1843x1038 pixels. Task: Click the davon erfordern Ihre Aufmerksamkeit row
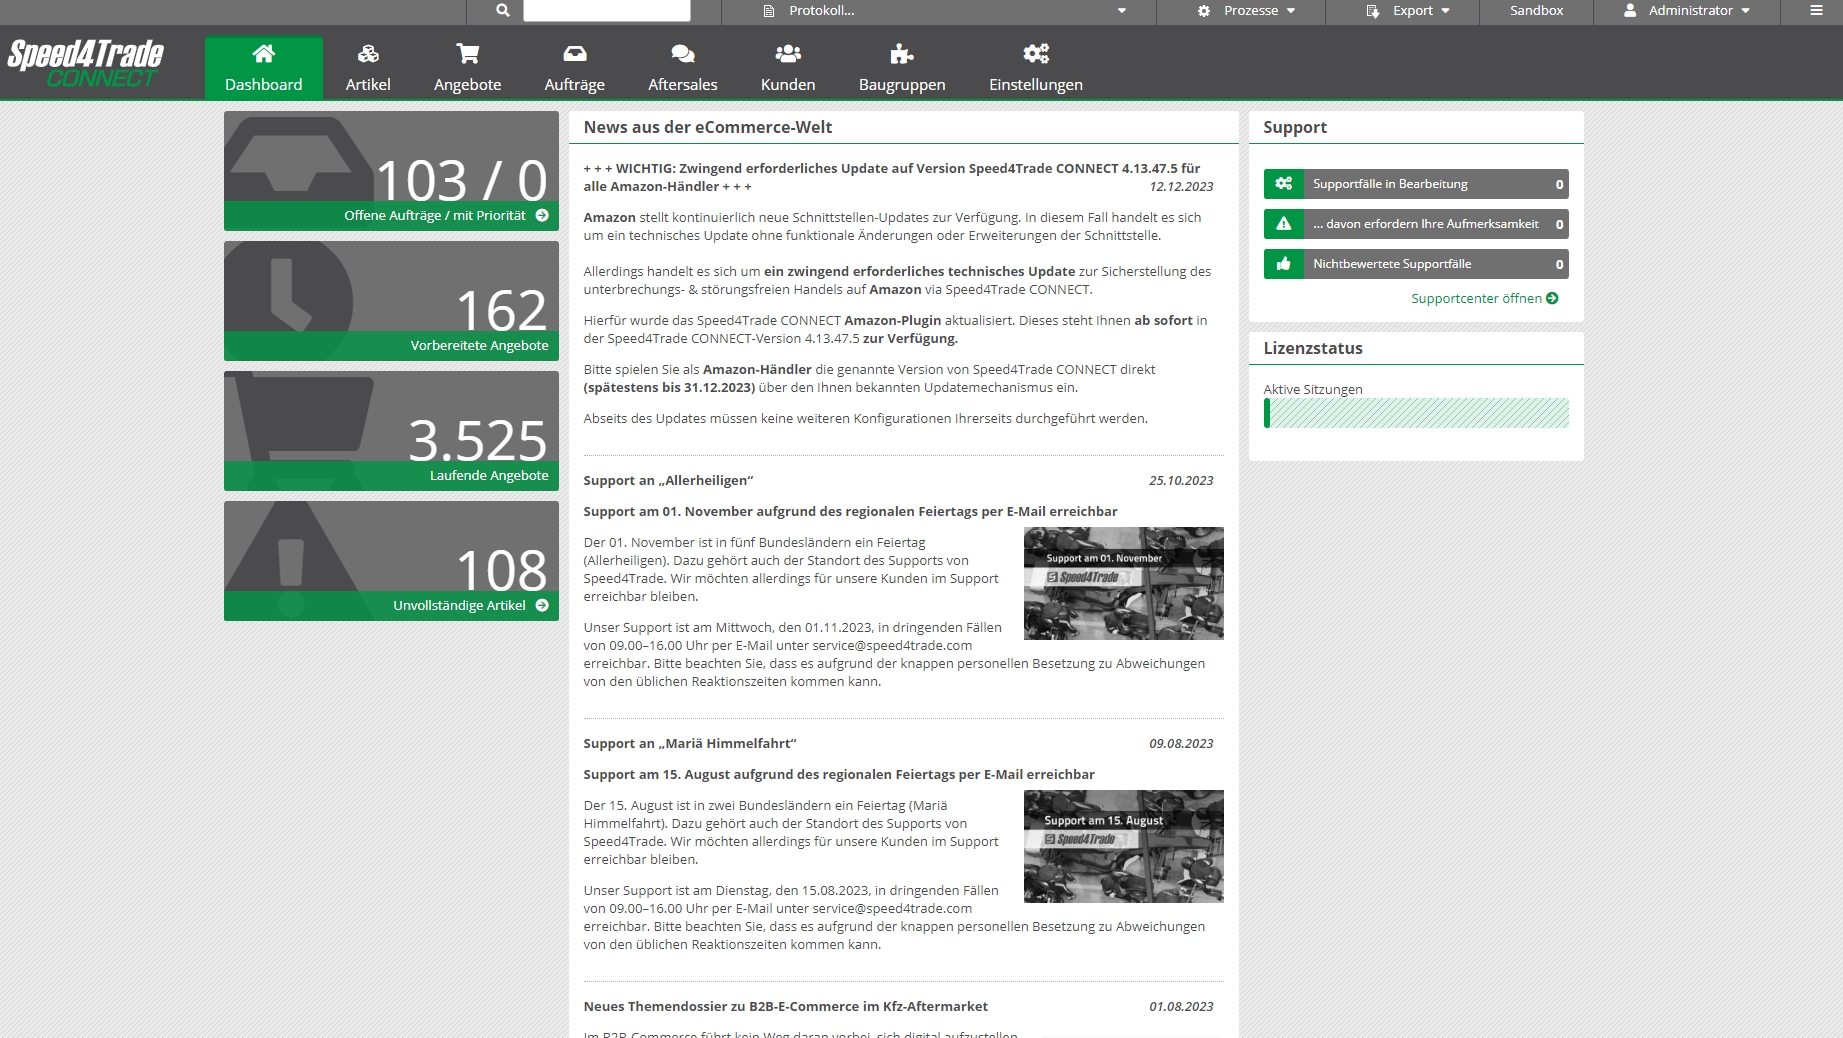(x=1416, y=224)
